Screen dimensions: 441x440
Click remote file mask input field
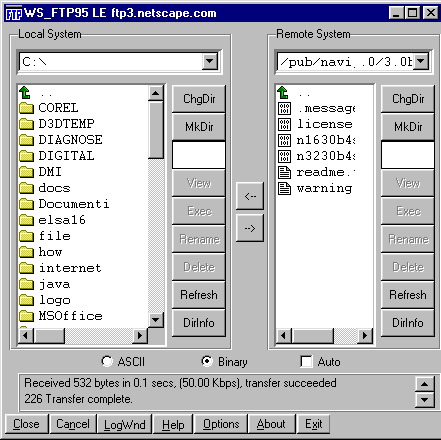pyautogui.click(x=408, y=155)
